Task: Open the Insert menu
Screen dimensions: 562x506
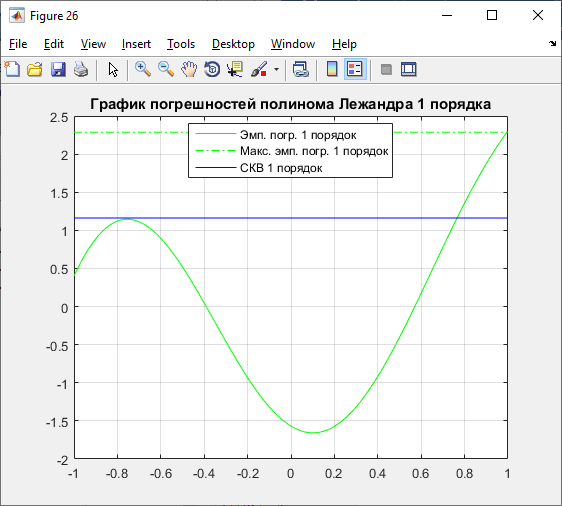Action: pos(136,44)
